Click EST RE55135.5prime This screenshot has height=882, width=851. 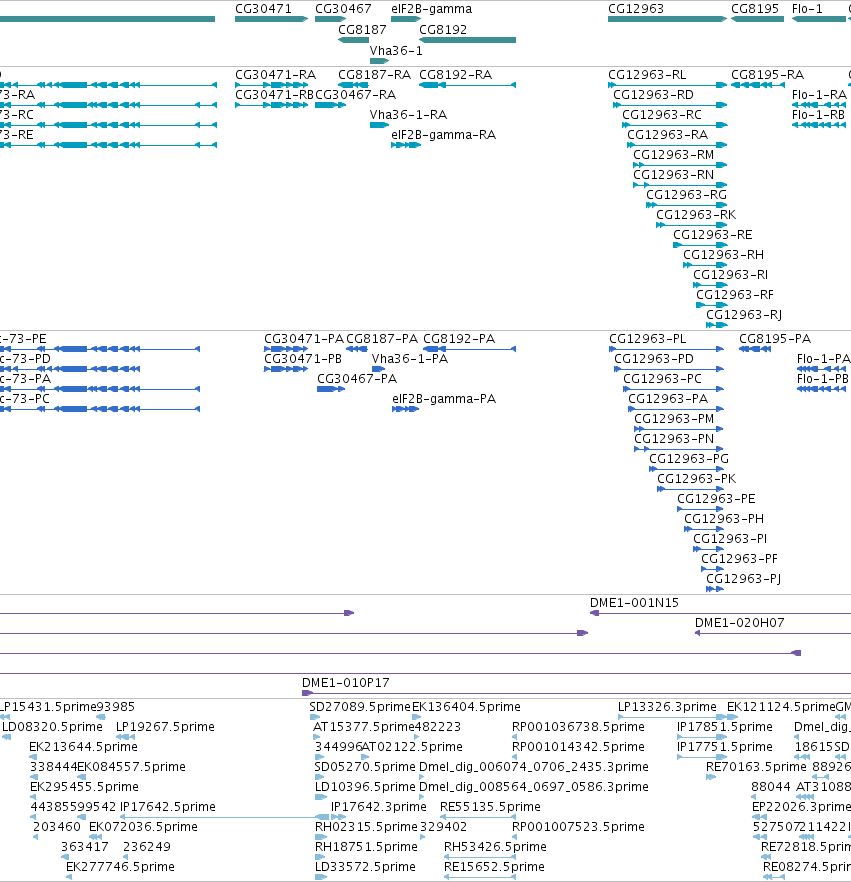point(490,807)
